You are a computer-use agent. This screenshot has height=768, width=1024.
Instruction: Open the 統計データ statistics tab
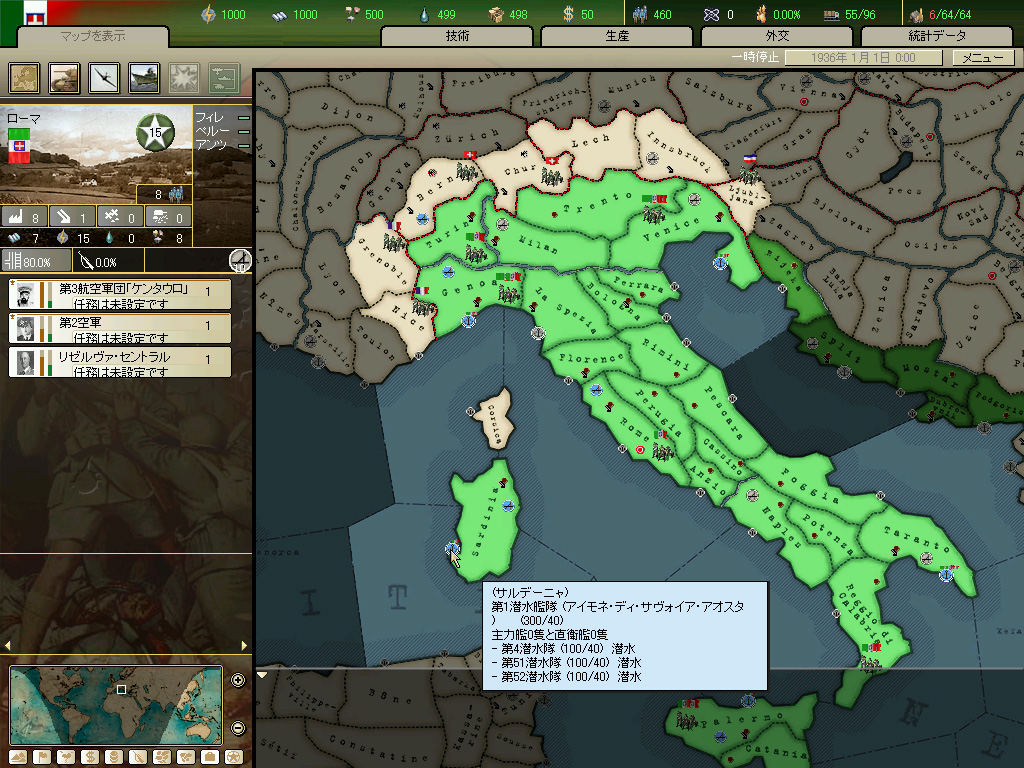tap(937, 36)
